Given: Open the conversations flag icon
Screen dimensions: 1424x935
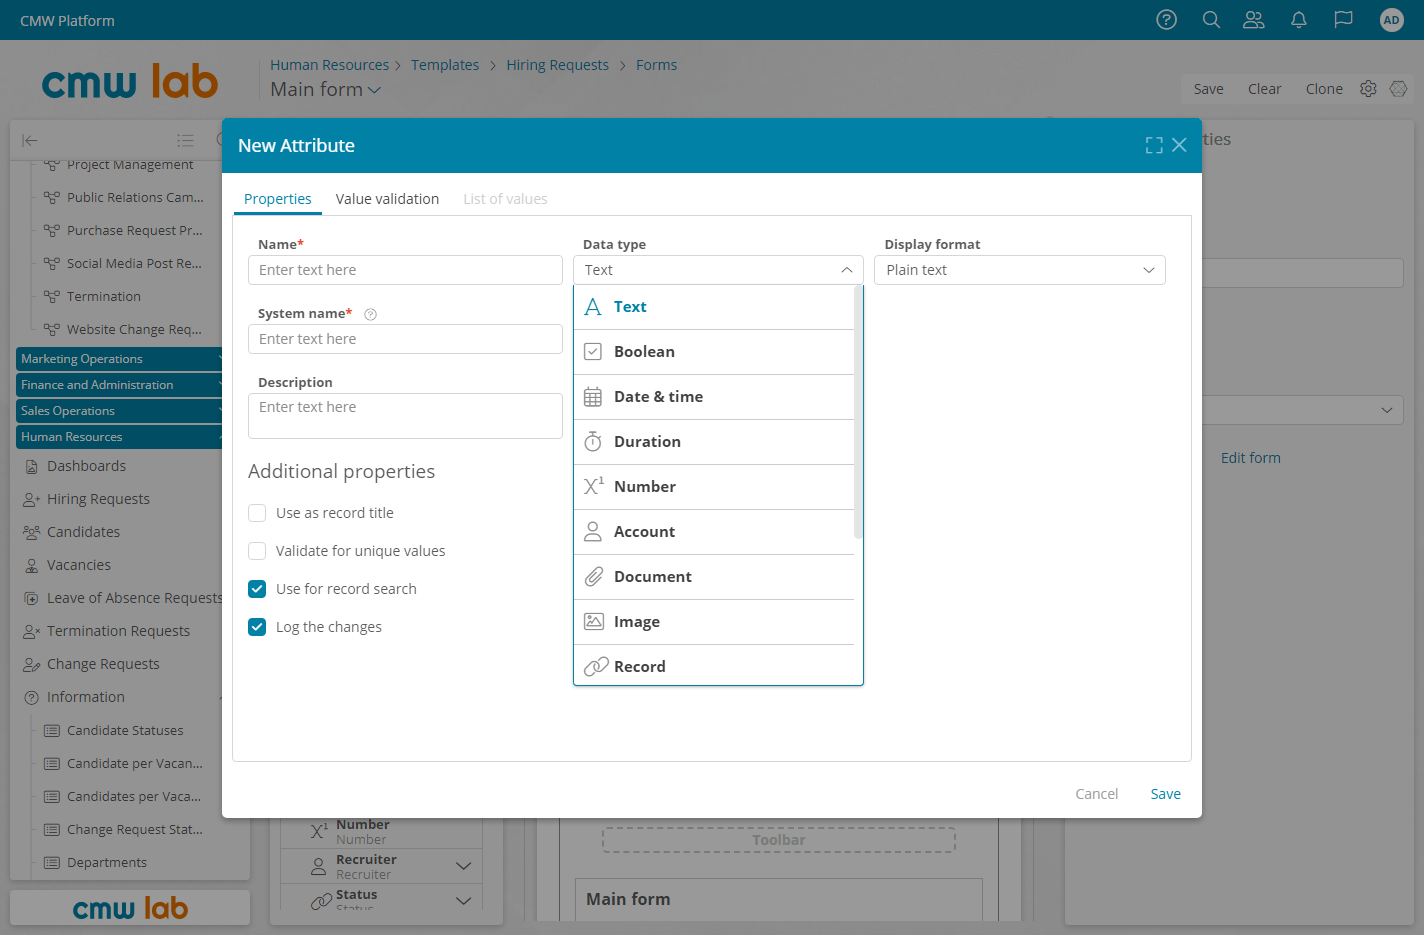Looking at the screenshot, I should (x=1343, y=20).
